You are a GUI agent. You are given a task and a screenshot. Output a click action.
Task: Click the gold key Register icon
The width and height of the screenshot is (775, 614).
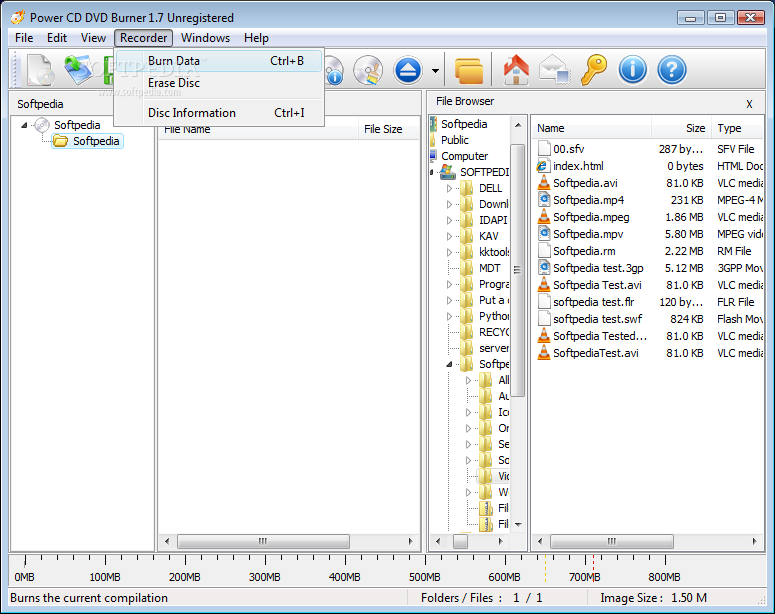click(594, 70)
